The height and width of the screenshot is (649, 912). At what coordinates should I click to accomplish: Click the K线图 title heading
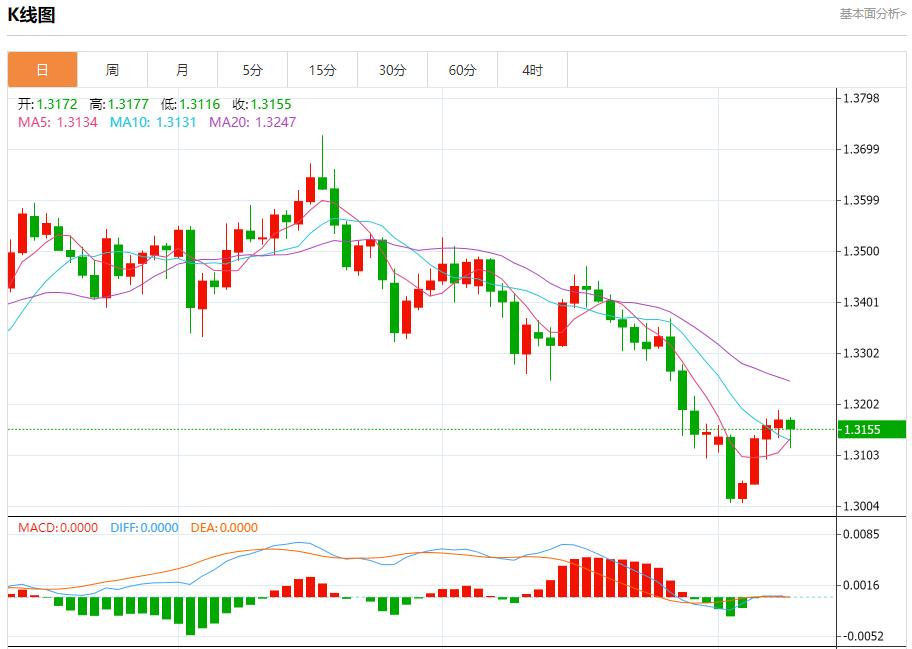click(x=31, y=15)
